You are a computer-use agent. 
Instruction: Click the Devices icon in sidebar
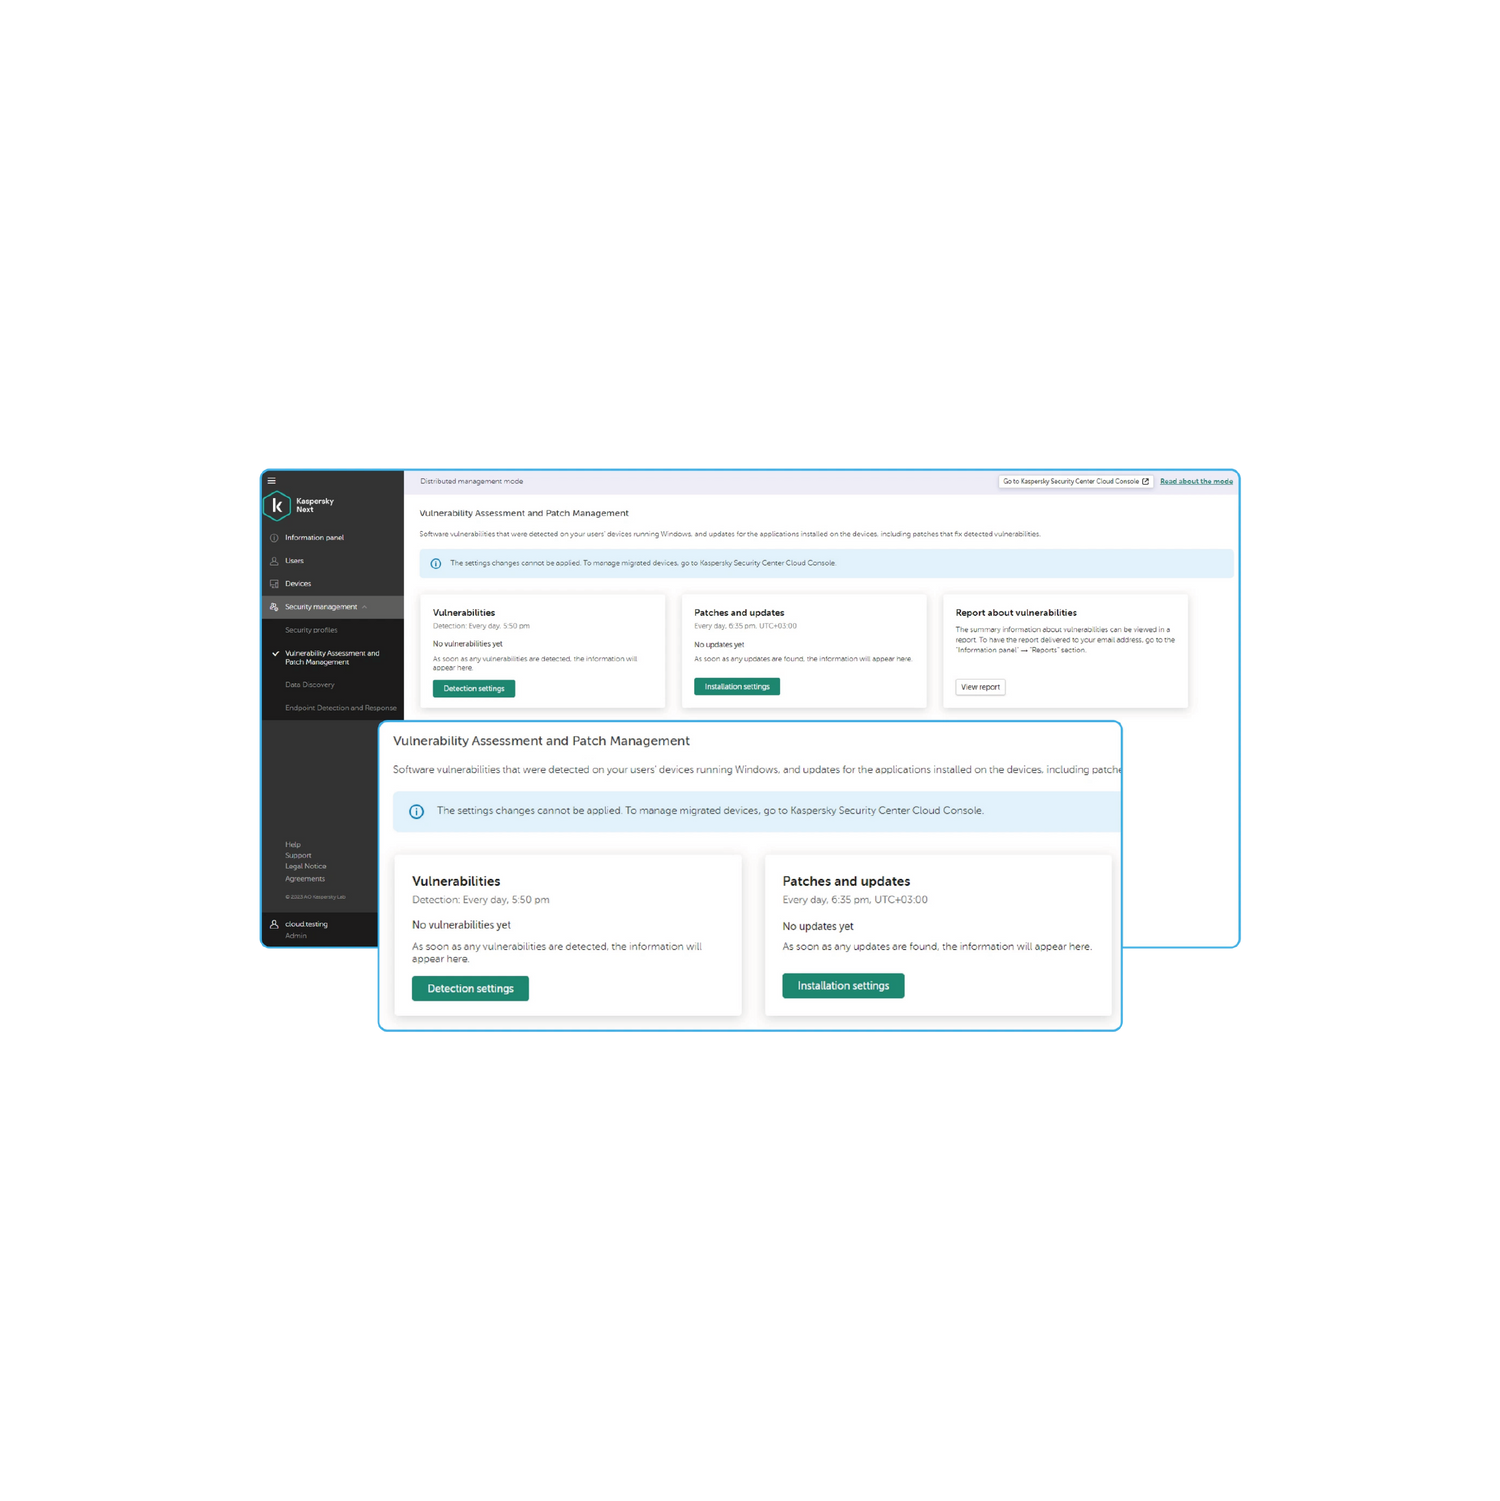coord(274,584)
